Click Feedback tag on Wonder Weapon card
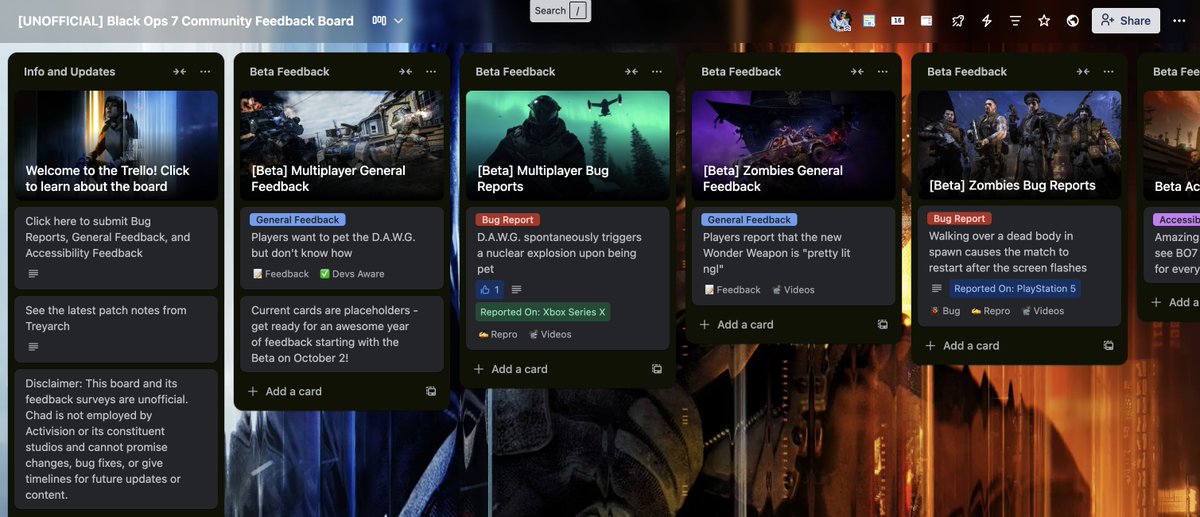 pyautogui.click(x=733, y=290)
